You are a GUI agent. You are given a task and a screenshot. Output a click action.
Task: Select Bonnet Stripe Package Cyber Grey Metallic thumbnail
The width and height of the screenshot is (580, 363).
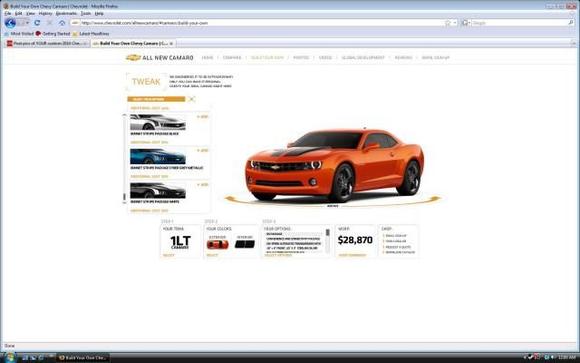[158, 157]
